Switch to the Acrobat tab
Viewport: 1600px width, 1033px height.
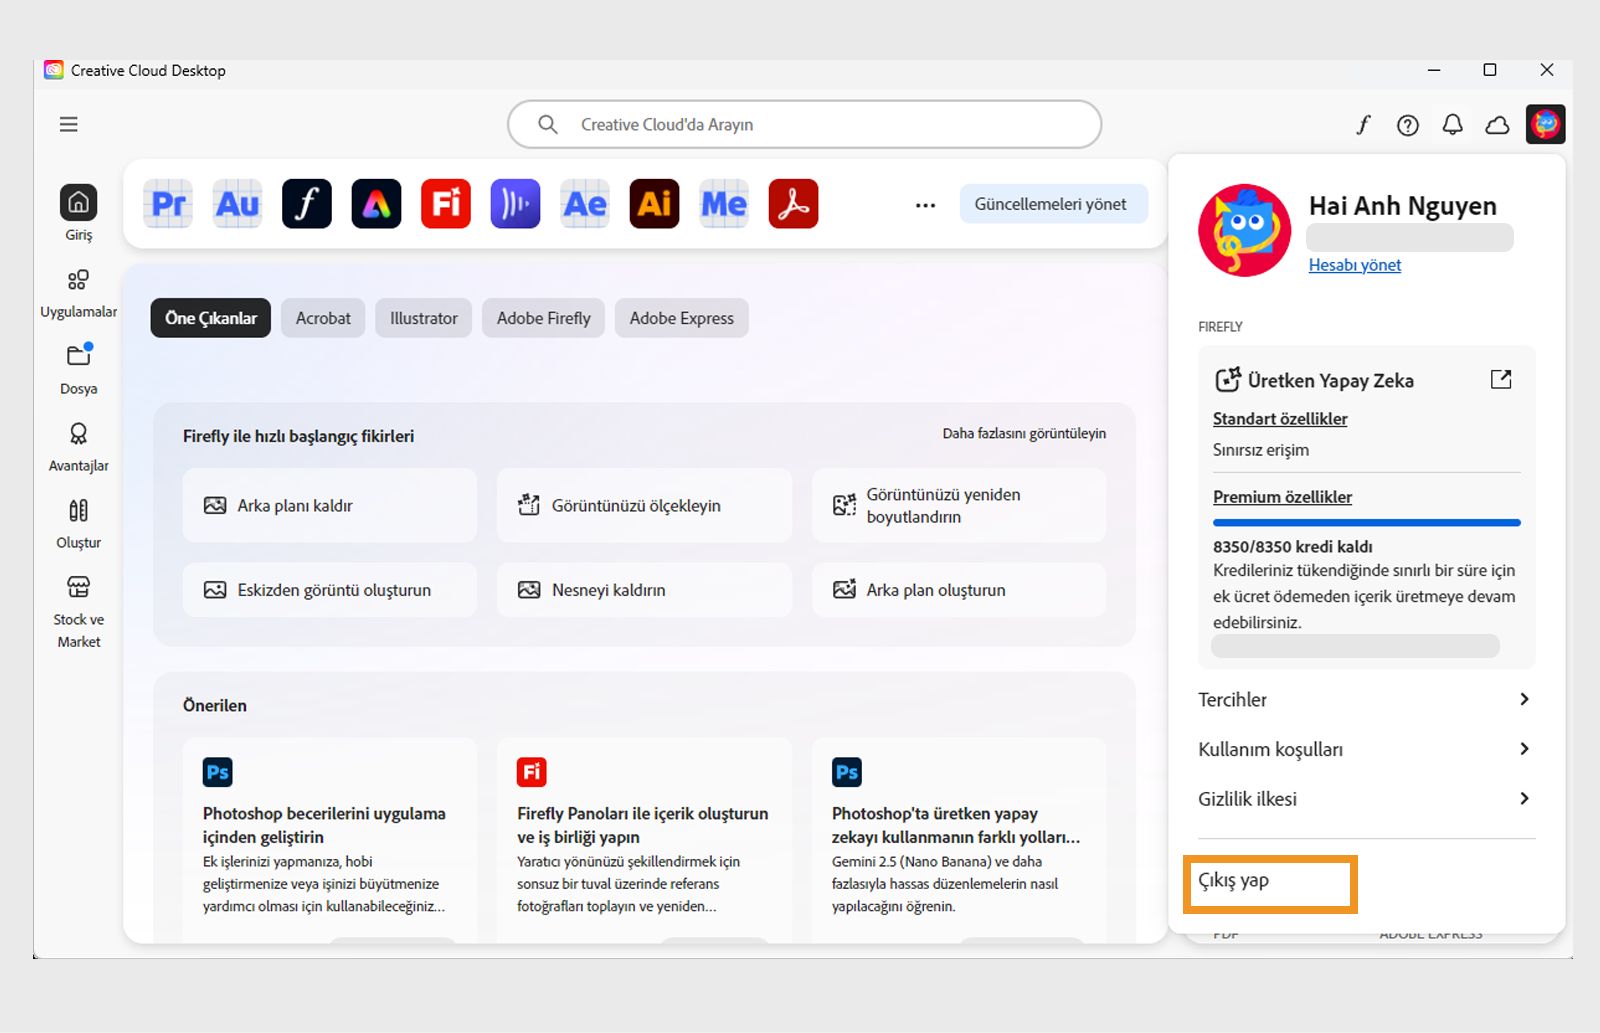coord(323,318)
